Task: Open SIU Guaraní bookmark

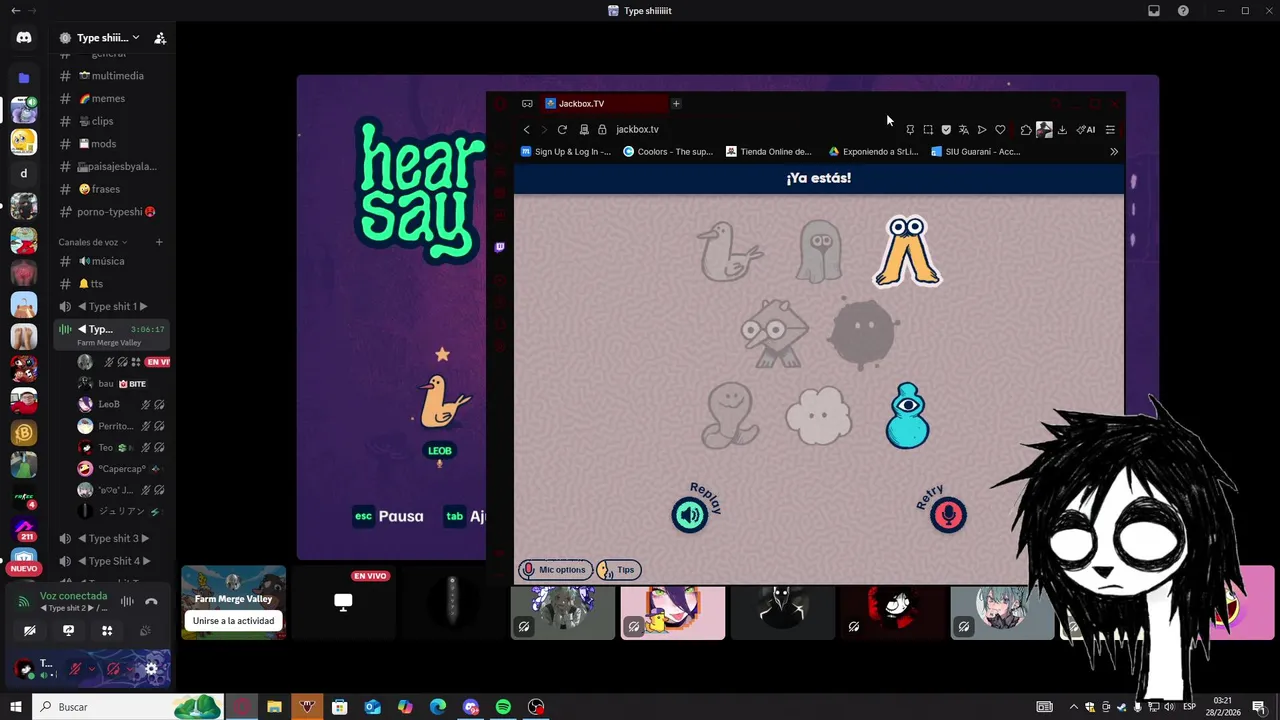Action: point(976,152)
